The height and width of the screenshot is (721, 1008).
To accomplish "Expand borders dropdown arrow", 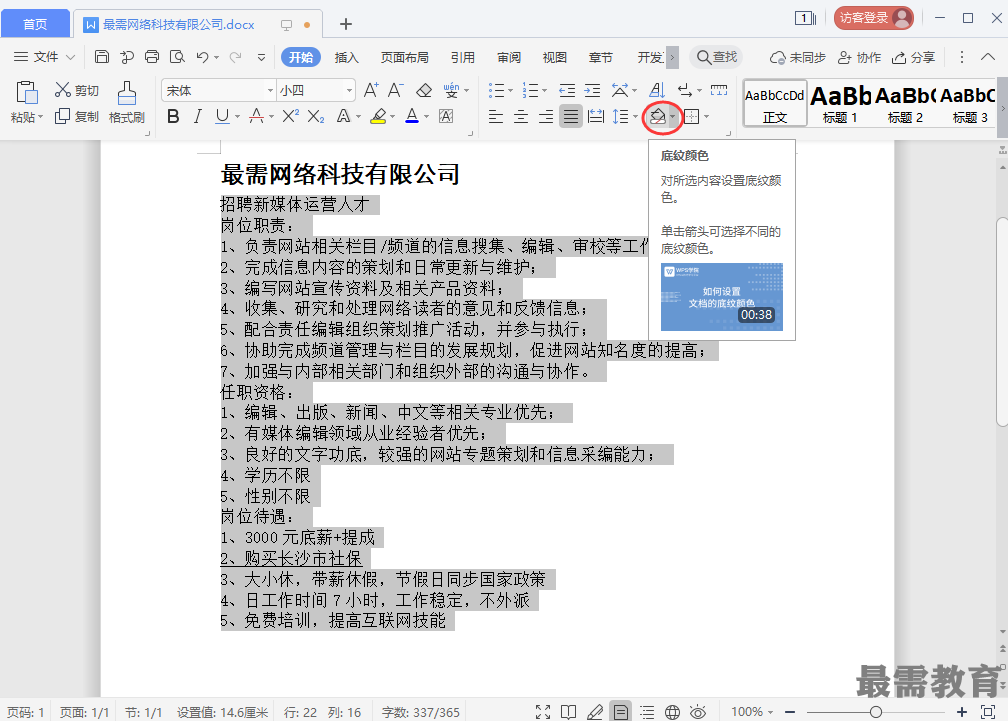I will click(706, 117).
